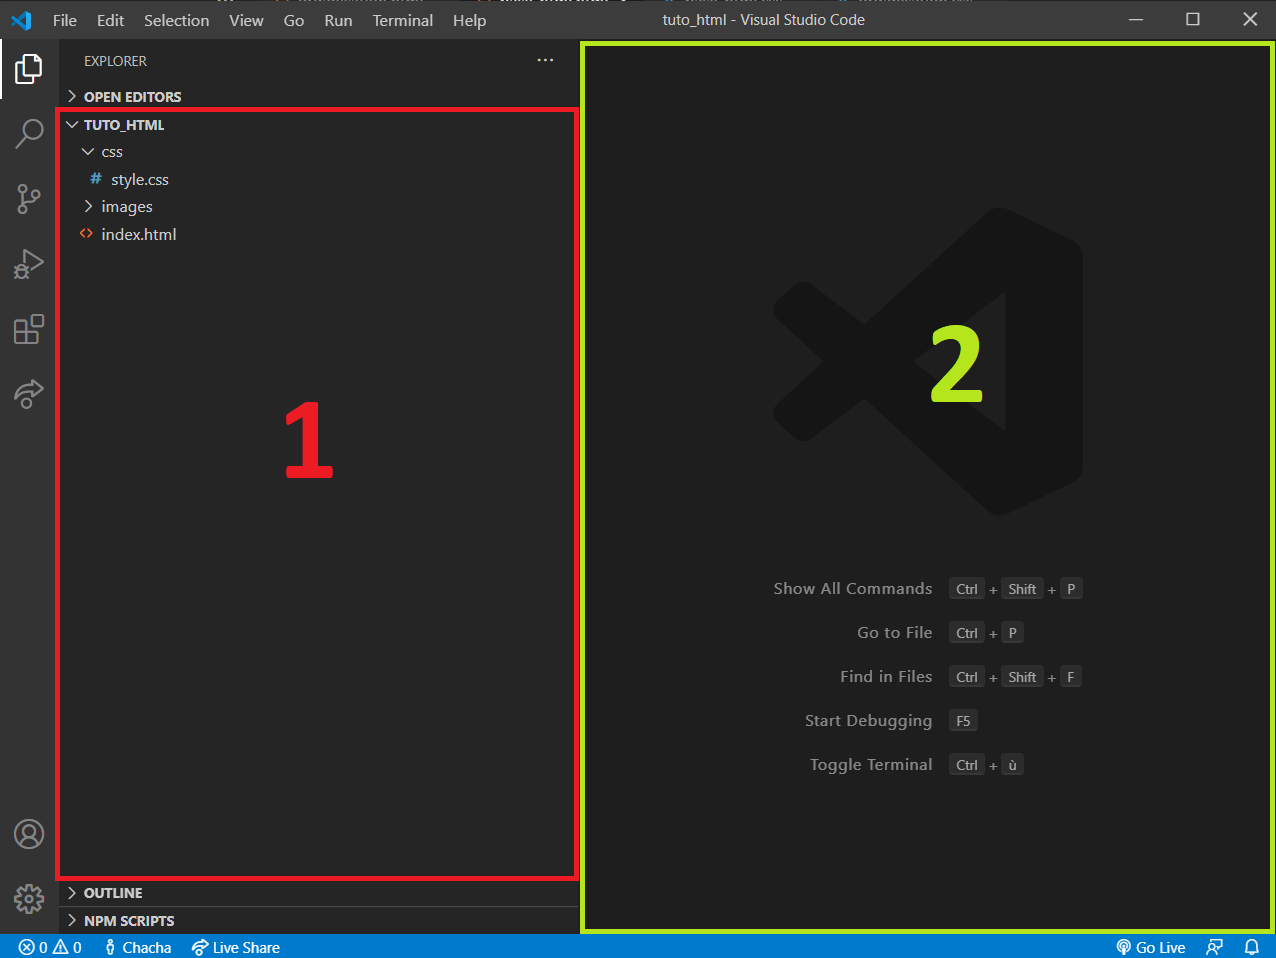
Task: Minimize the VS Code window
Action: point(1136,20)
